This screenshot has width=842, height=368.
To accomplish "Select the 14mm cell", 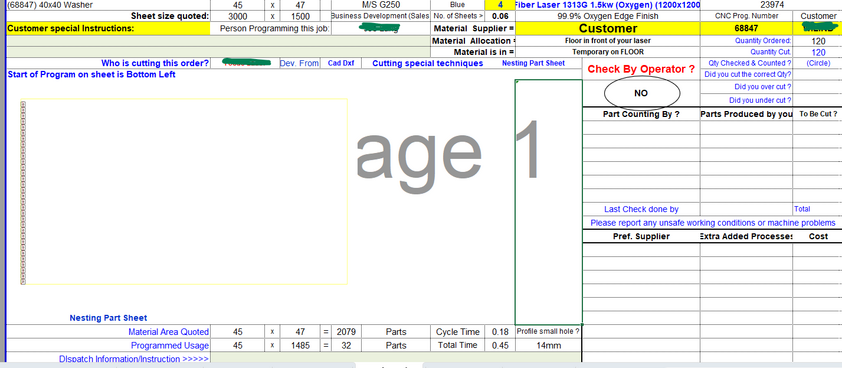I will [x=548, y=346].
